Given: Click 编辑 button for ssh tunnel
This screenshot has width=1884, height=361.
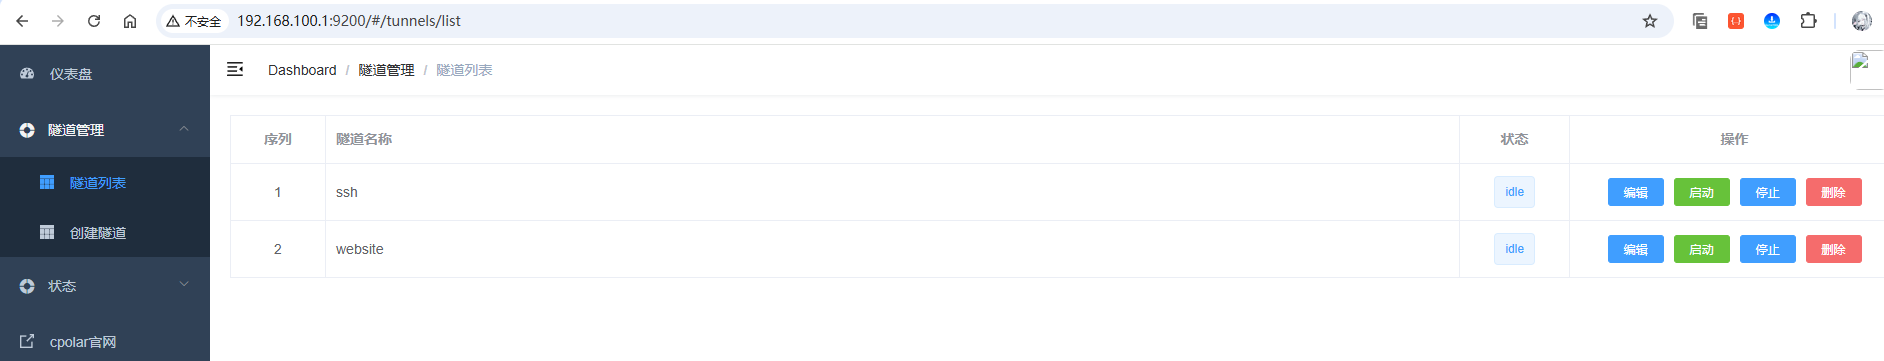Looking at the screenshot, I should tap(1636, 192).
